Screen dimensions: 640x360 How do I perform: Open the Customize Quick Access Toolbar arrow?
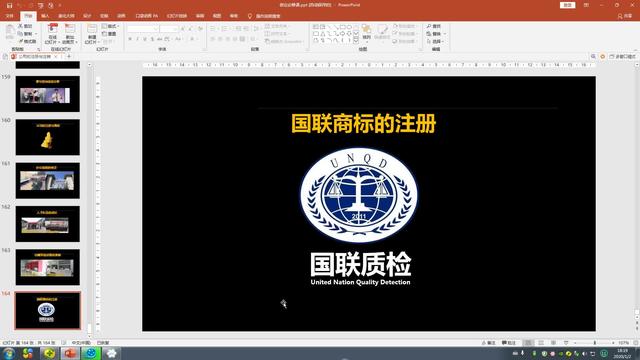[x=60, y=5]
